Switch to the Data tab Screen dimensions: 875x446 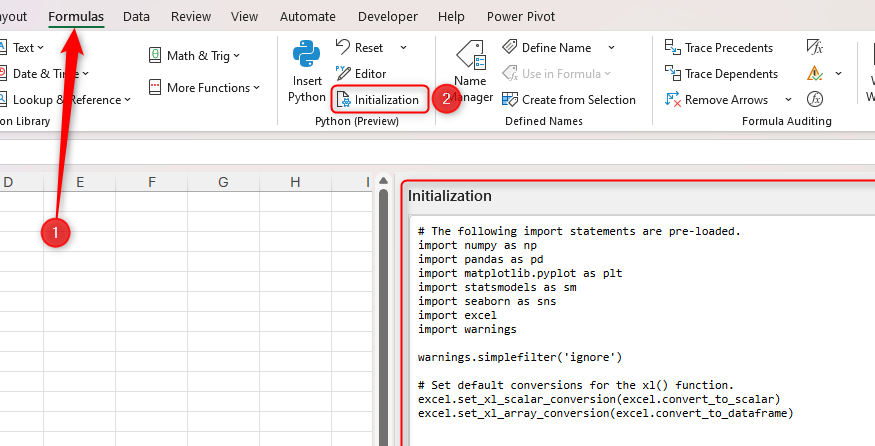click(136, 17)
